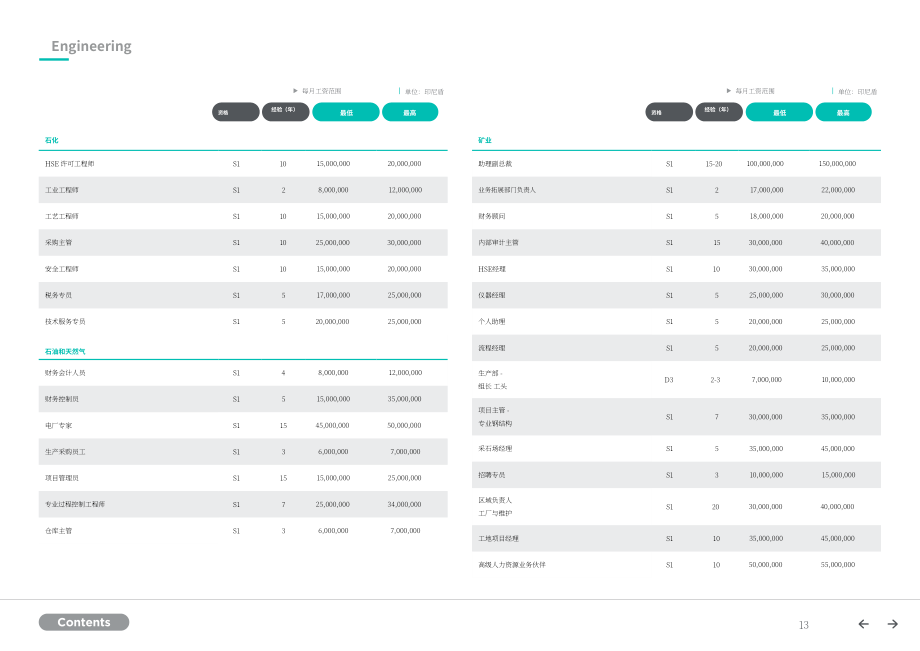The height and width of the screenshot is (651, 920).
Task: Select the 石油和天然气 section heading
Action: tap(65, 351)
